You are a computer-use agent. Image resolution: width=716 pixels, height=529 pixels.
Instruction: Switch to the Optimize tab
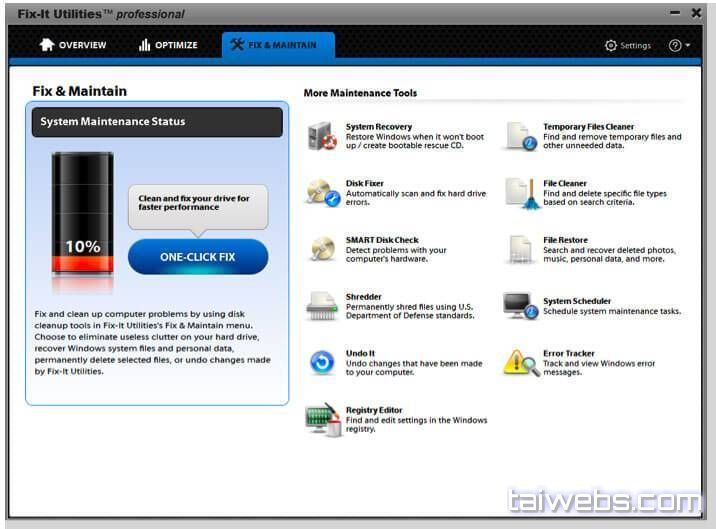(168, 45)
